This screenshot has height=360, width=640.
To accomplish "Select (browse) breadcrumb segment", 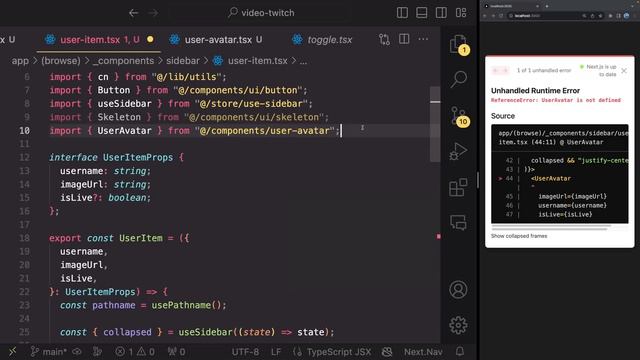I will (61, 61).
